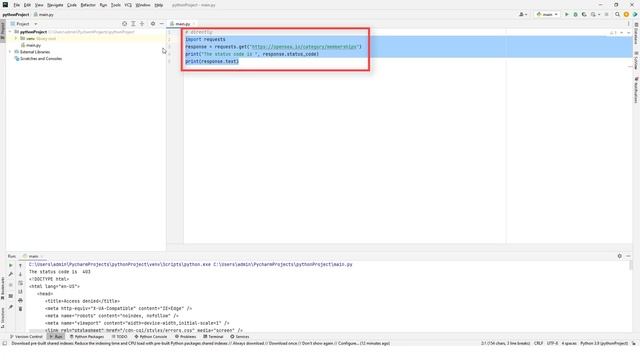Click the Code With Me user icon

(x=523, y=14)
